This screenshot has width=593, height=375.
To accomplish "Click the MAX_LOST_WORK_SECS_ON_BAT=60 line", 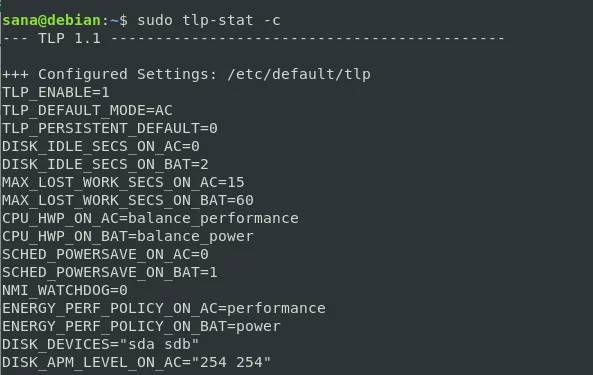I will [x=128, y=201].
